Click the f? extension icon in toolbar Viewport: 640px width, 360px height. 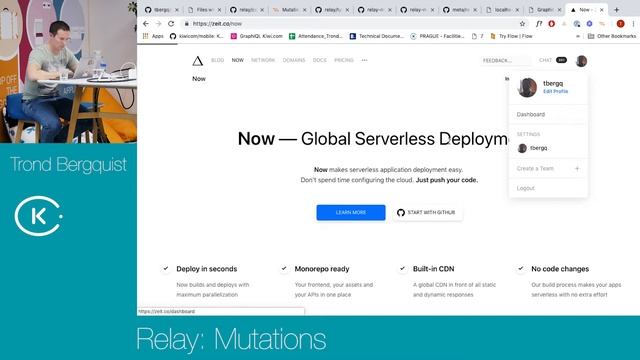[539, 24]
